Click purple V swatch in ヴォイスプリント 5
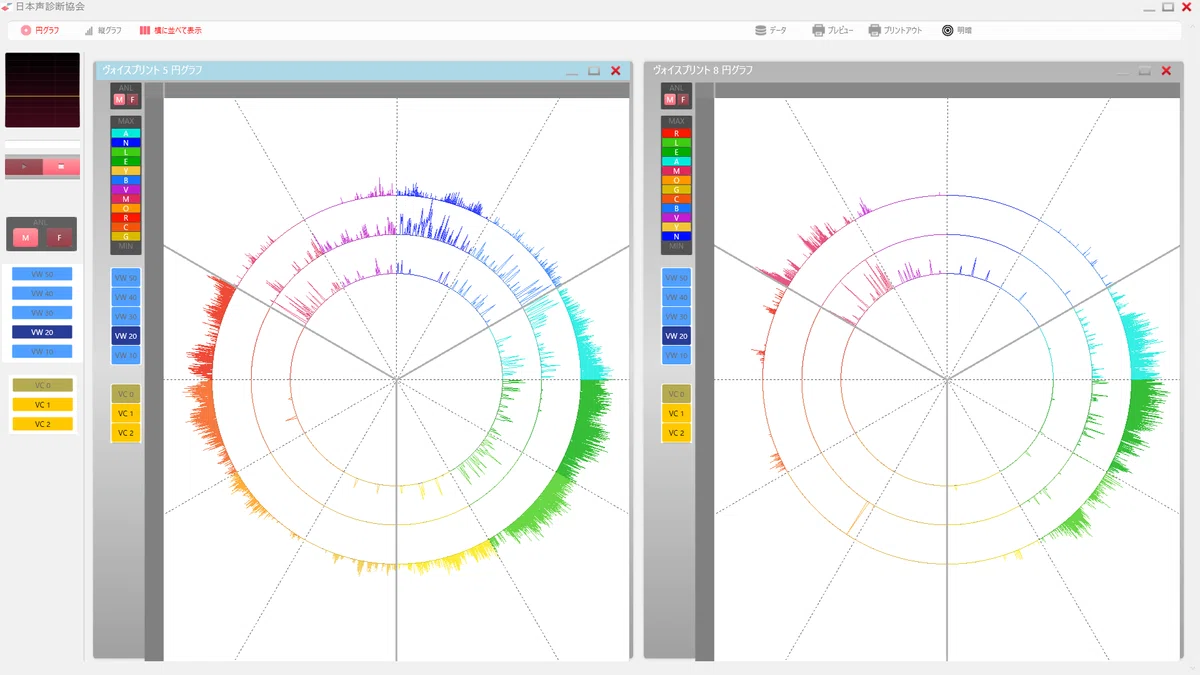 [x=126, y=189]
